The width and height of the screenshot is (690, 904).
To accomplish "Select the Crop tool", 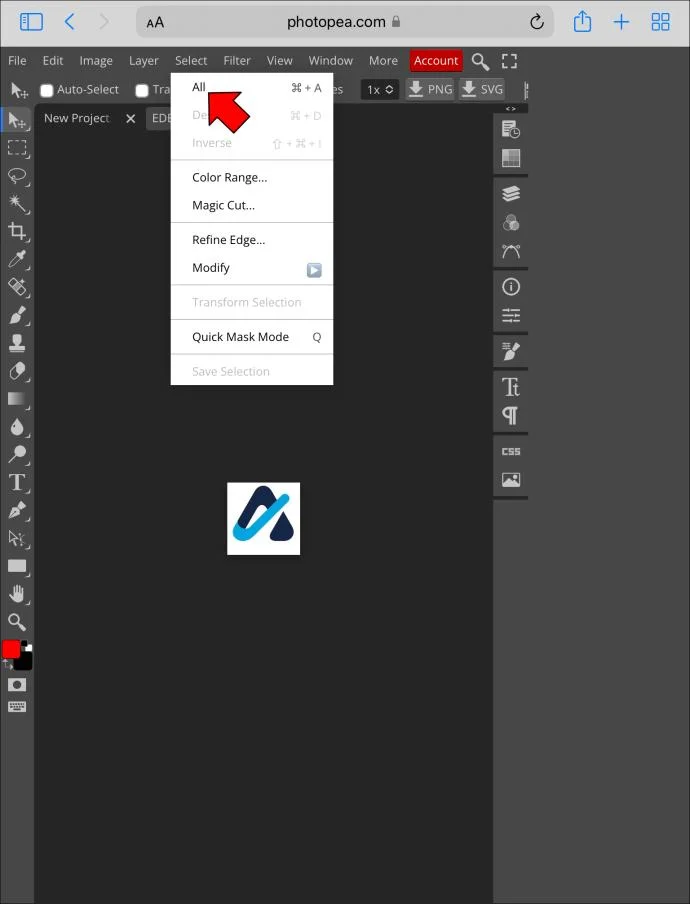I will point(17,231).
